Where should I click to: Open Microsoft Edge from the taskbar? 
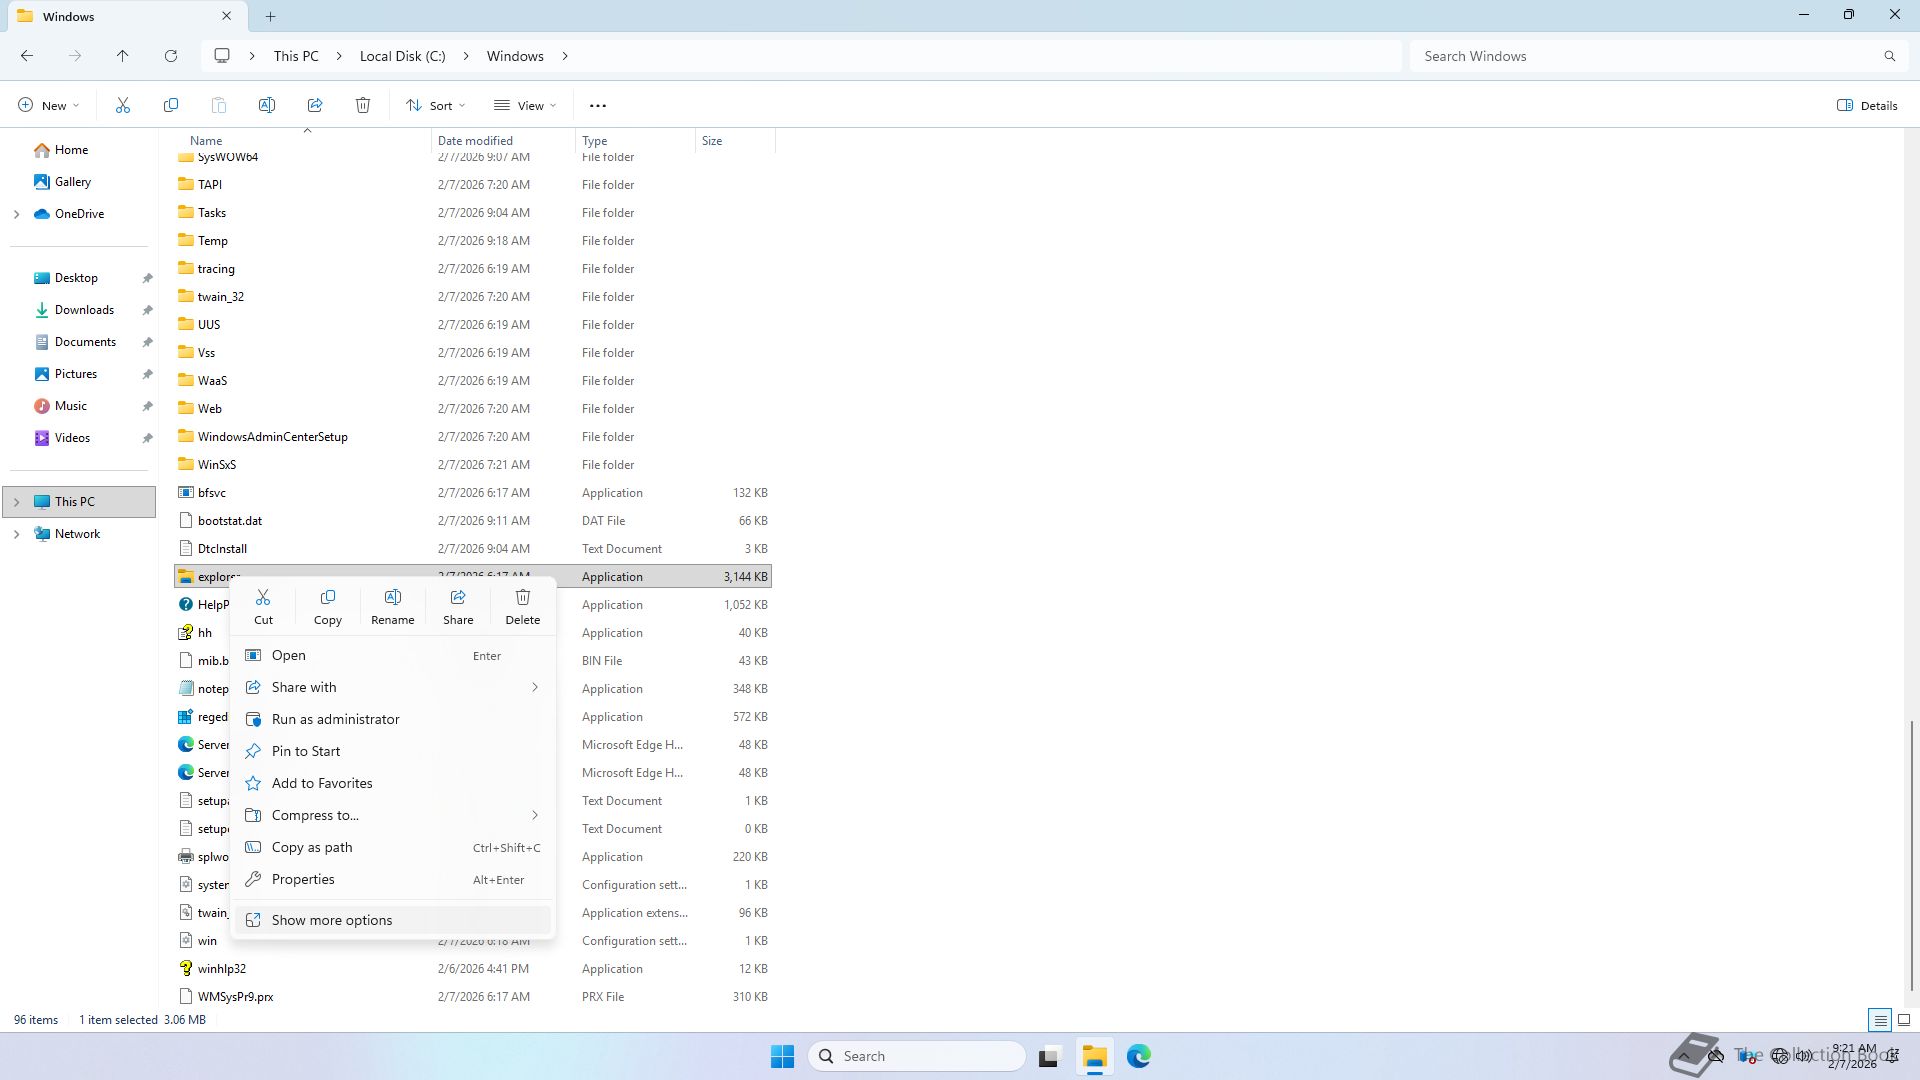coord(1138,1056)
